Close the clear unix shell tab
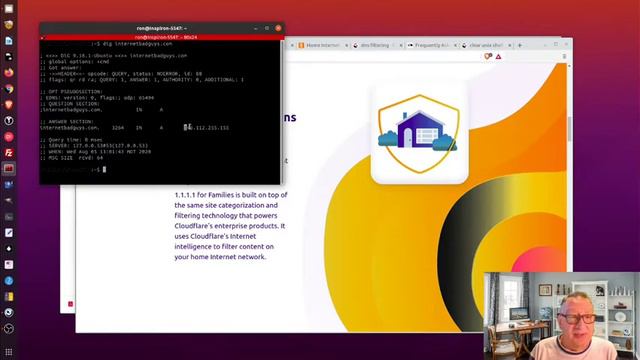The width and height of the screenshot is (640, 360). (510, 45)
